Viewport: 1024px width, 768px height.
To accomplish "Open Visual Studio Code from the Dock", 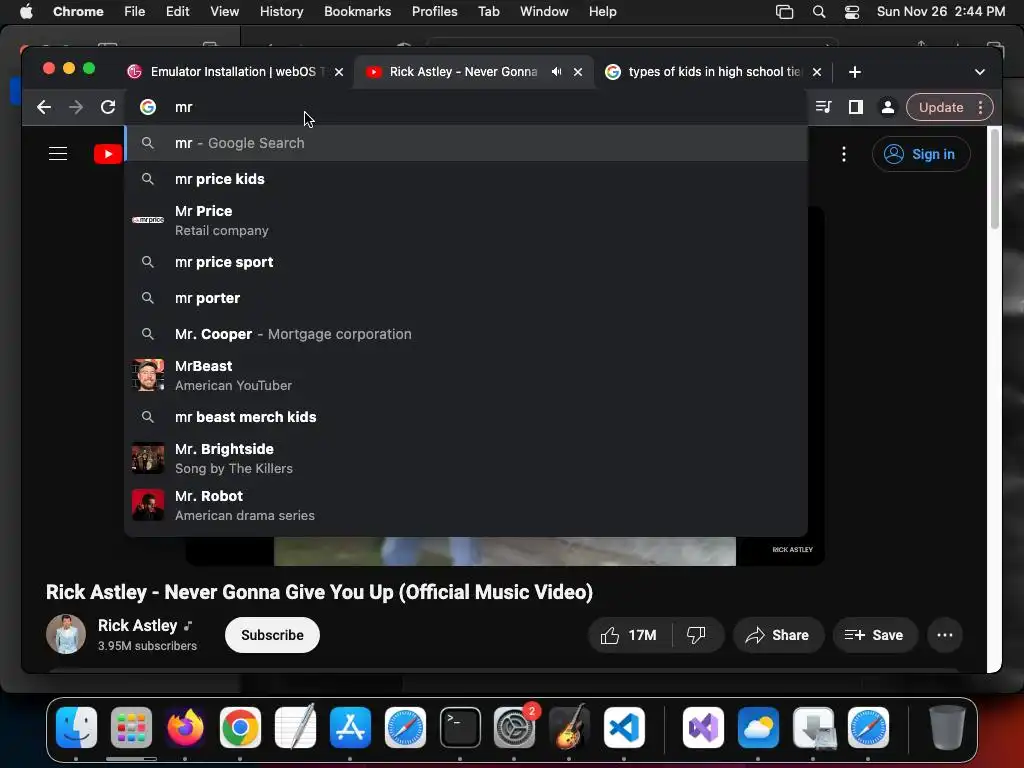I will [x=624, y=727].
